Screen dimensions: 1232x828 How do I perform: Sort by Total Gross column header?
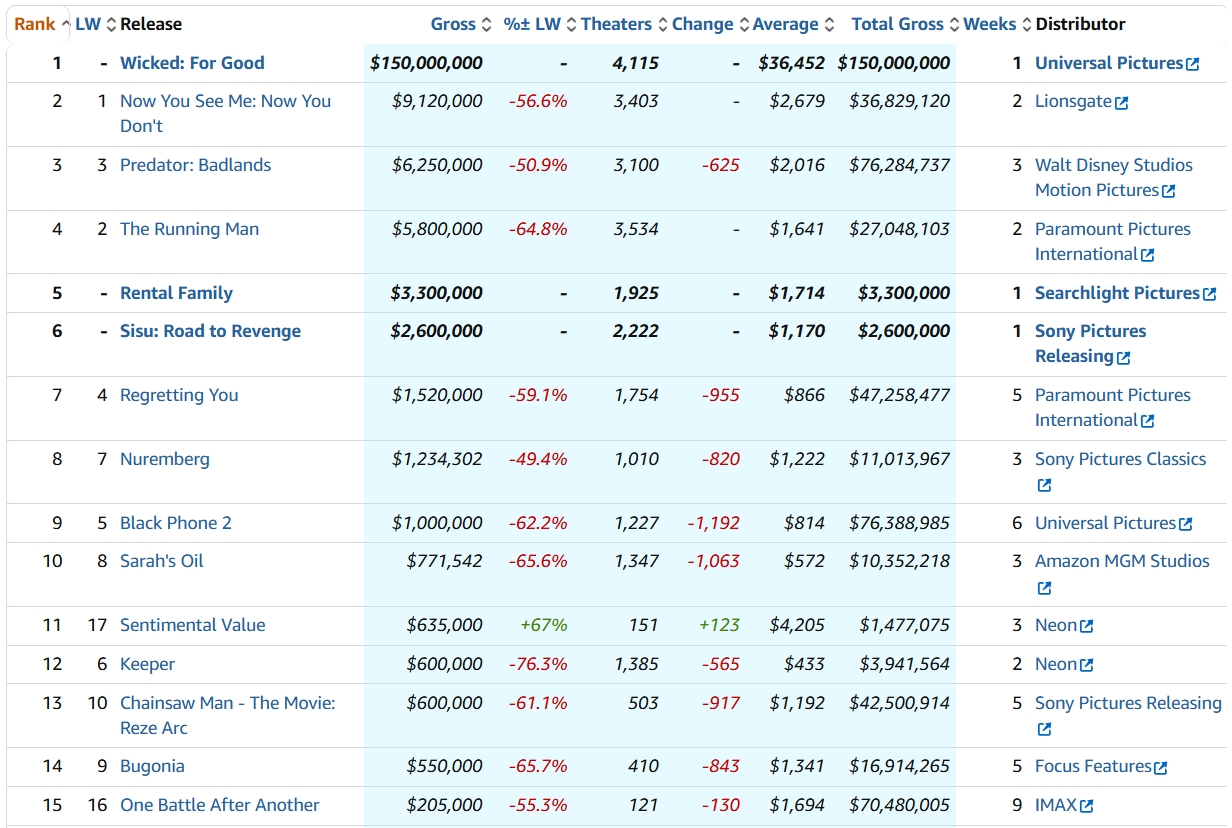[897, 24]
